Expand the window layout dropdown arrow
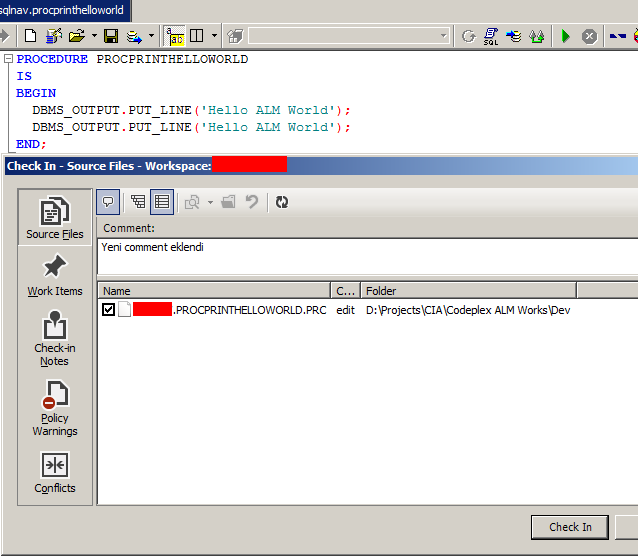The image size is (638, 559). [x=213, y=36]
